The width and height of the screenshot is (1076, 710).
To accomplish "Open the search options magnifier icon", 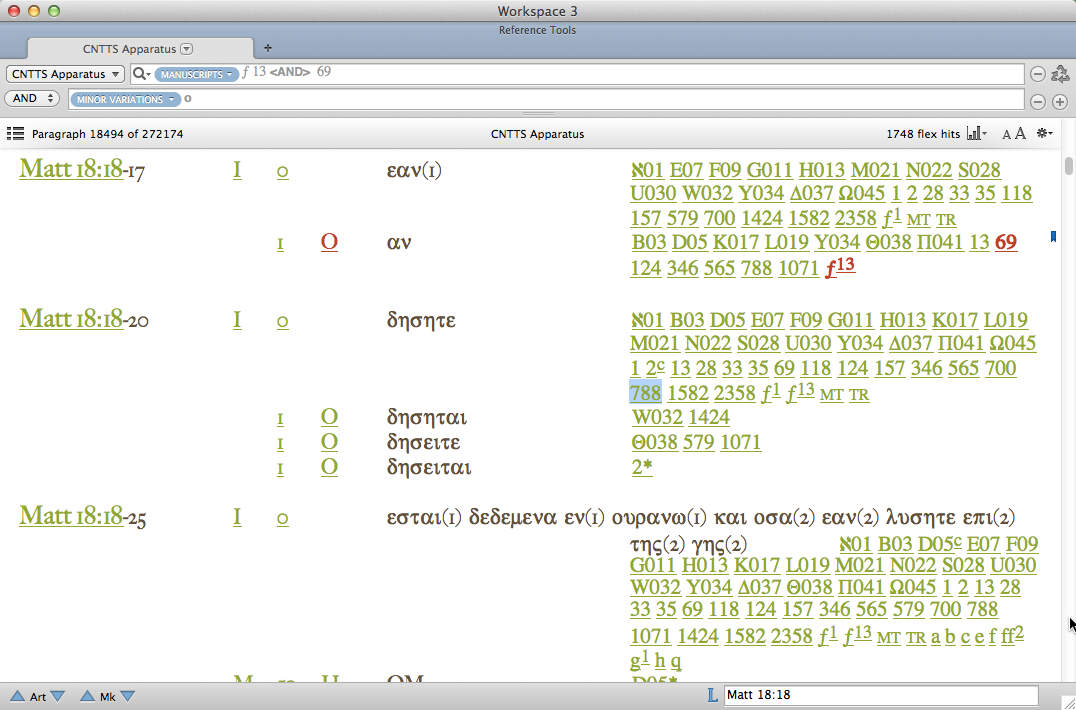I will click(141, 74).
